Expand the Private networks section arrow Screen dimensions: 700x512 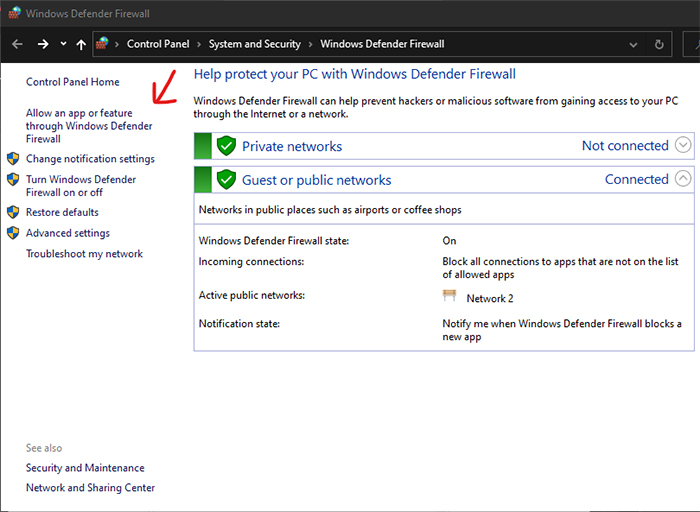(x=683, y=145)
